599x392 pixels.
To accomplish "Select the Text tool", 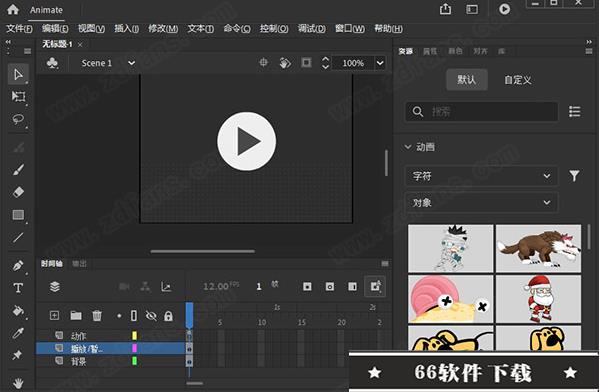I will (x=18, y=288).
